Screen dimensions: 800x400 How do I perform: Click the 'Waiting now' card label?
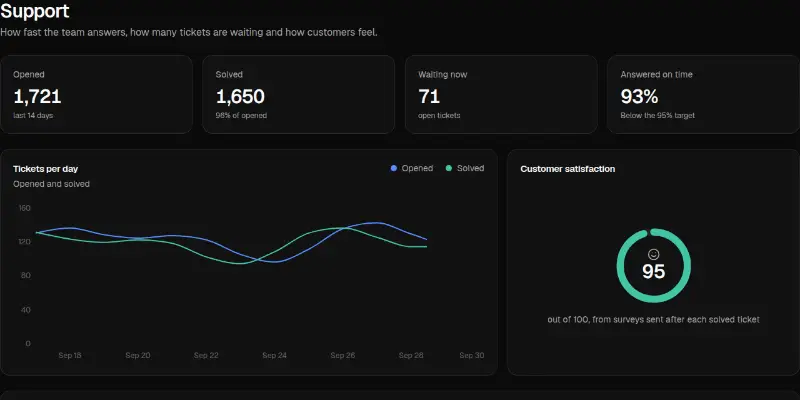[442, 74]
